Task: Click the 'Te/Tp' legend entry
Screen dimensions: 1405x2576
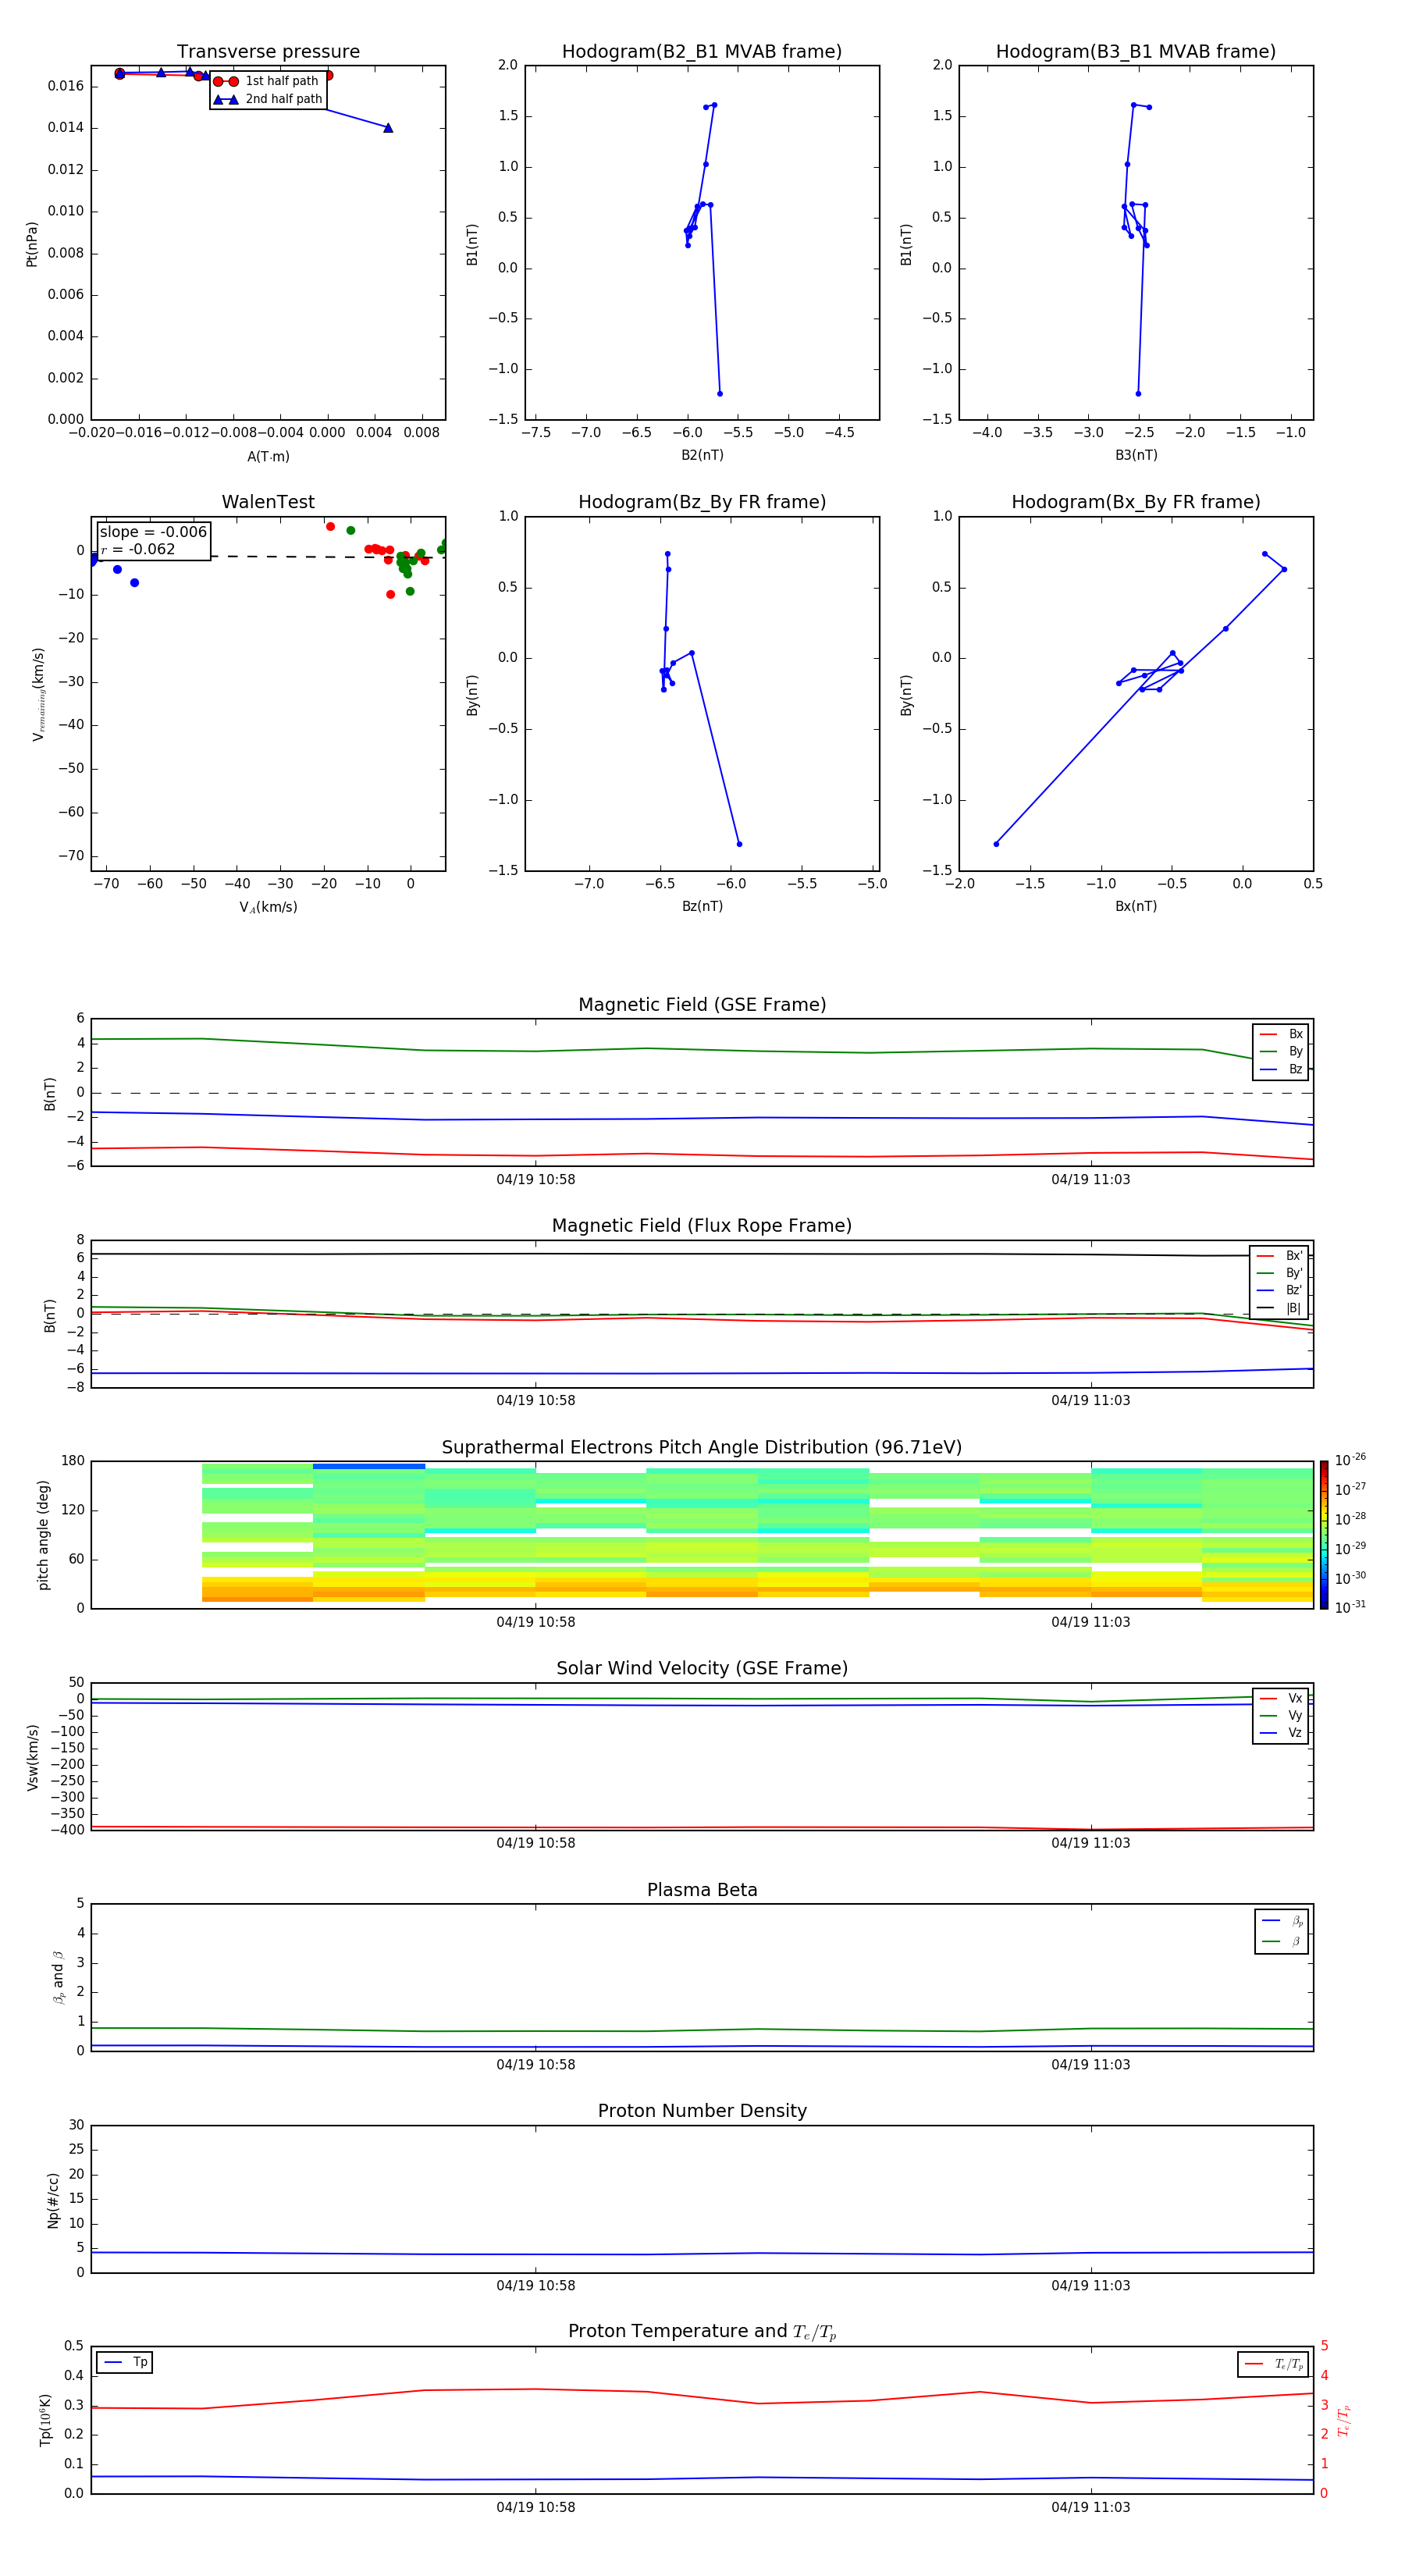Action: point(1274,2364)
